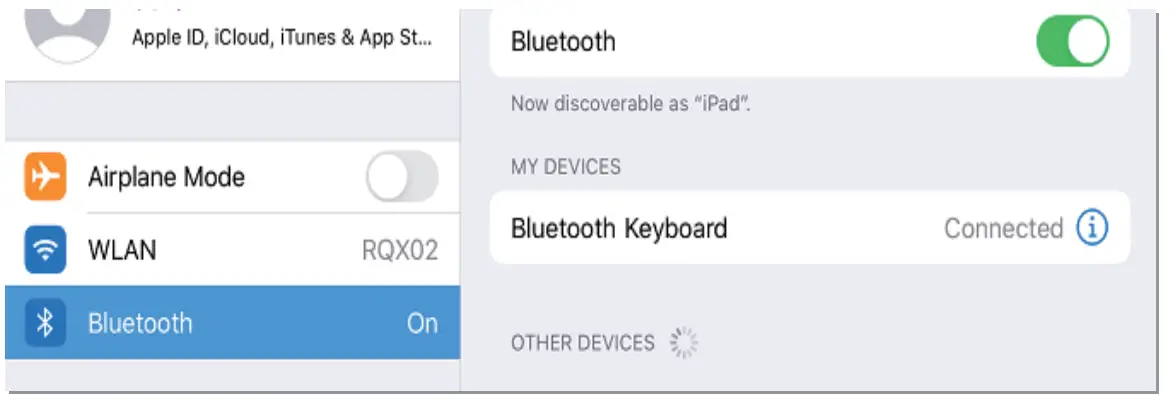
Task: Click the Connected status text
Action: click(x=1003, y=228)
